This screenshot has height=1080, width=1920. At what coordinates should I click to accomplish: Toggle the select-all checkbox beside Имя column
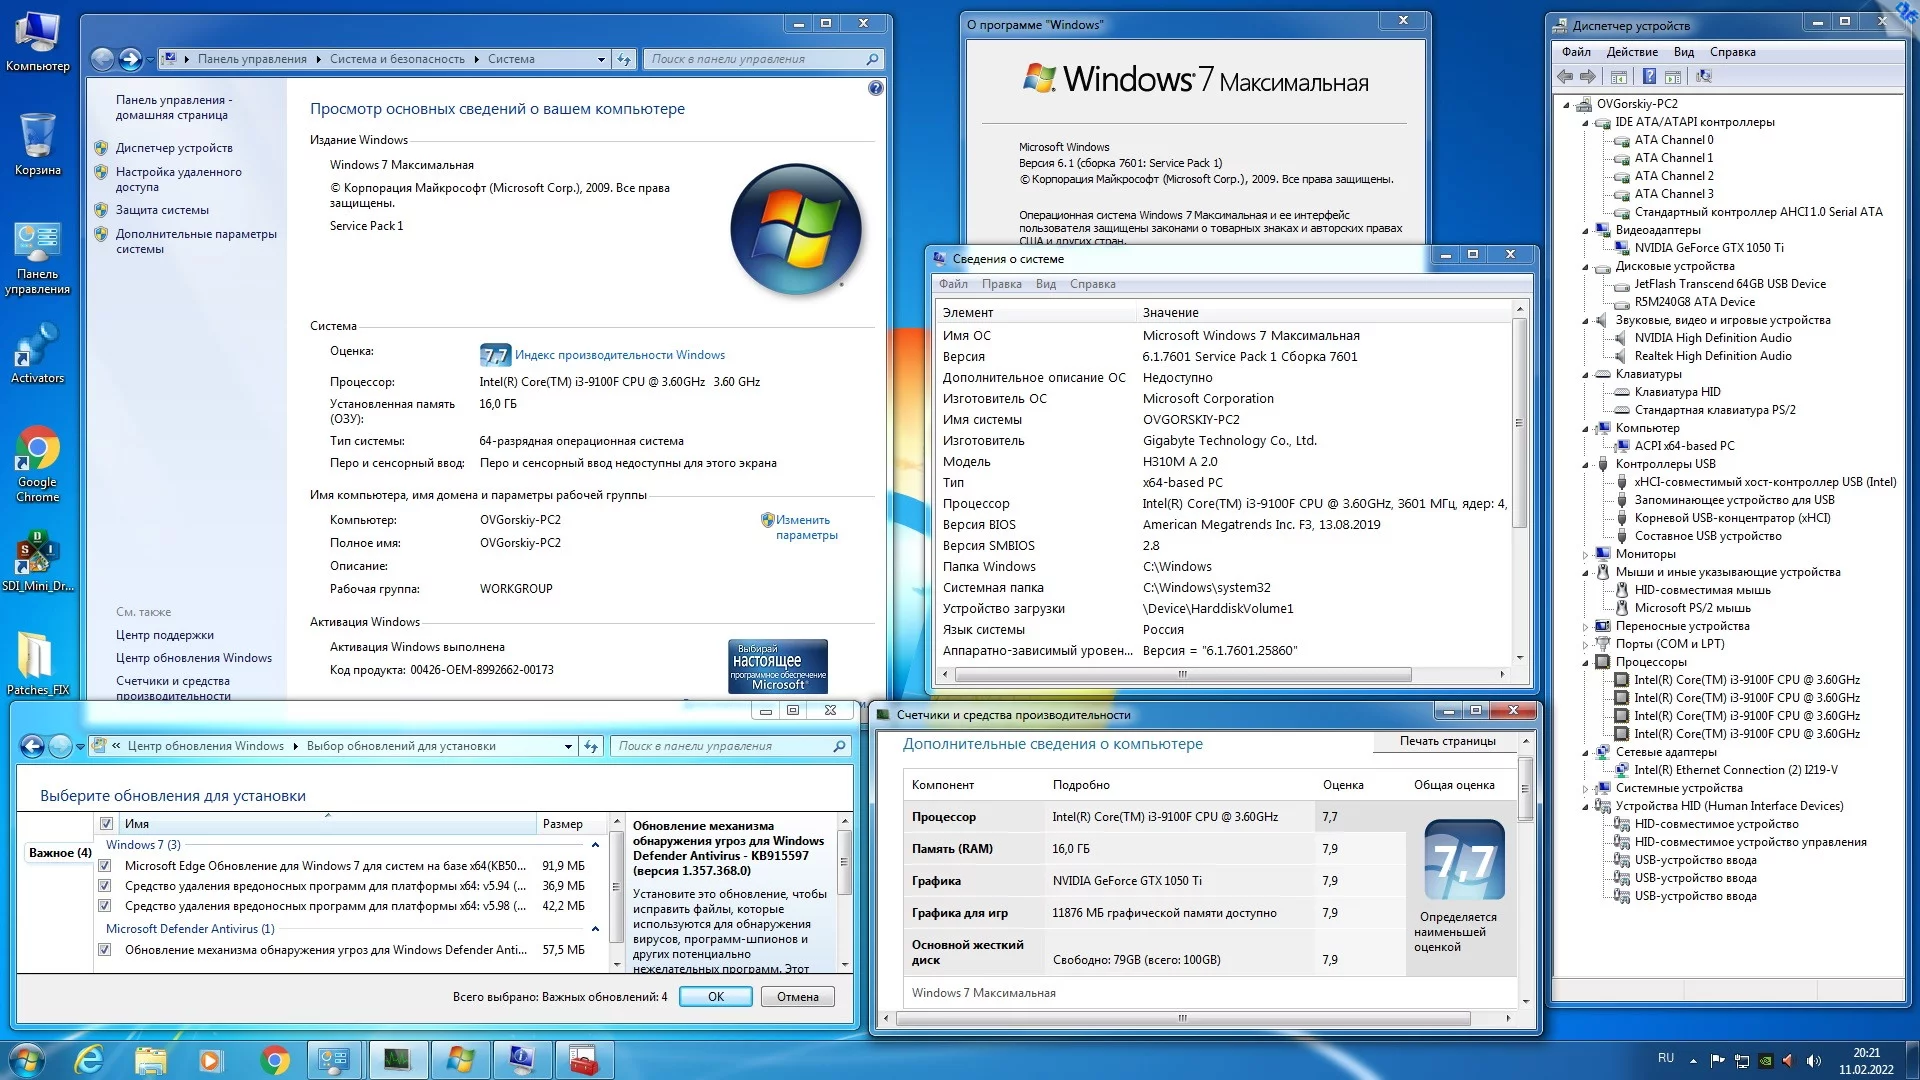106,824
